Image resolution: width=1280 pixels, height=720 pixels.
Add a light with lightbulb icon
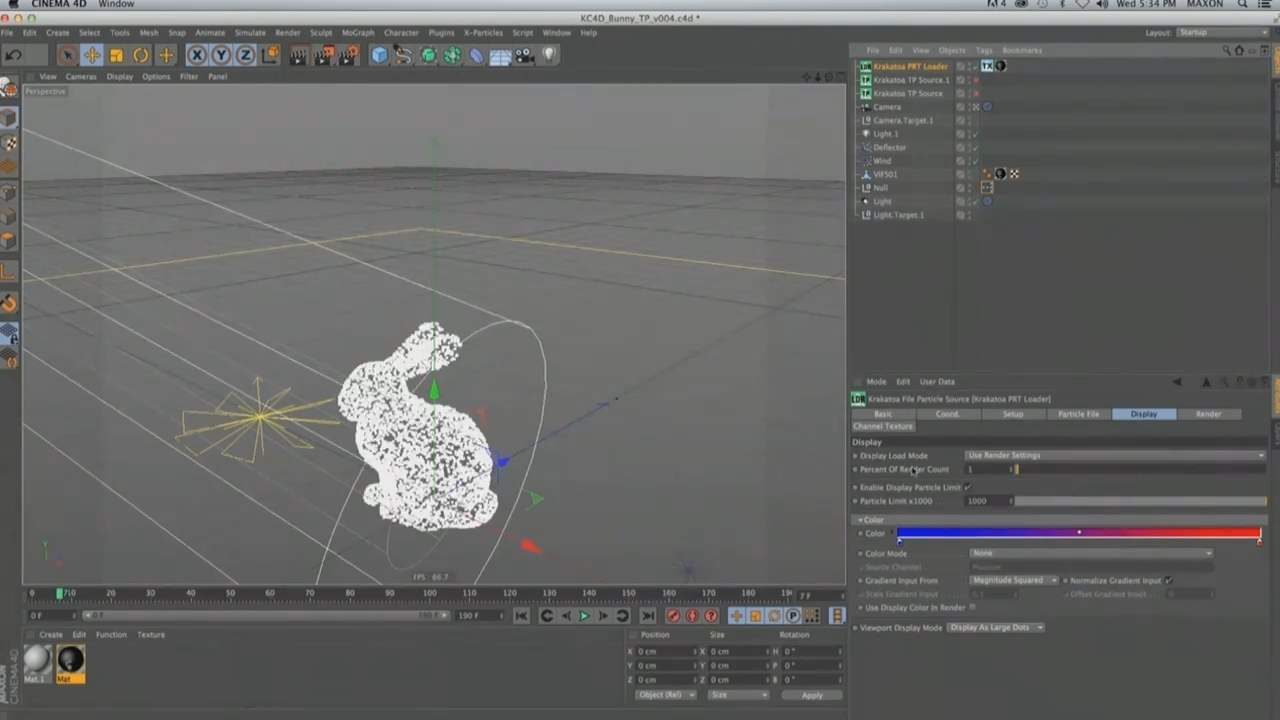pos(549,56)
